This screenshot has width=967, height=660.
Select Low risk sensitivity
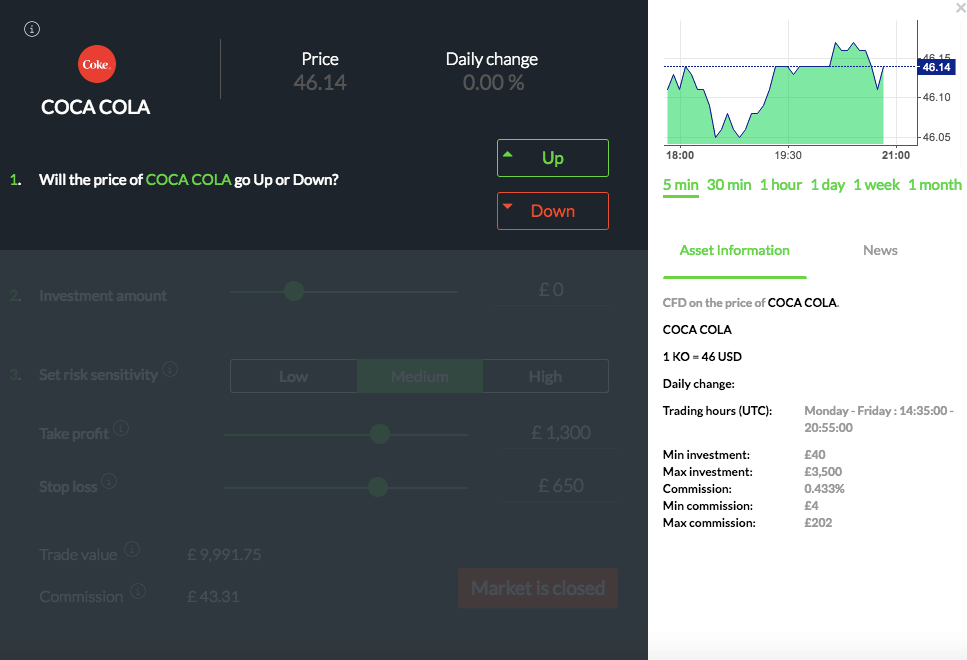coord(294,376)
